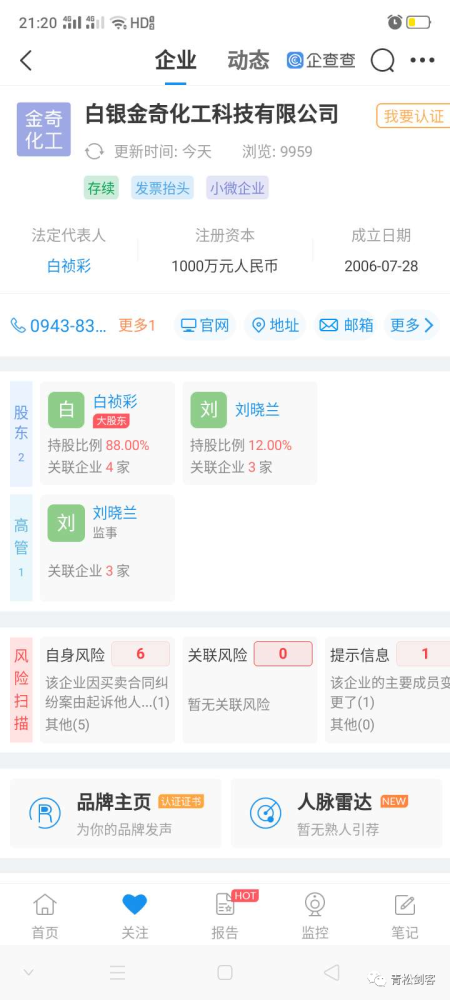Open 品牌主页 brand page card
The image size is (450, 1000).
[x=115, y=813]
